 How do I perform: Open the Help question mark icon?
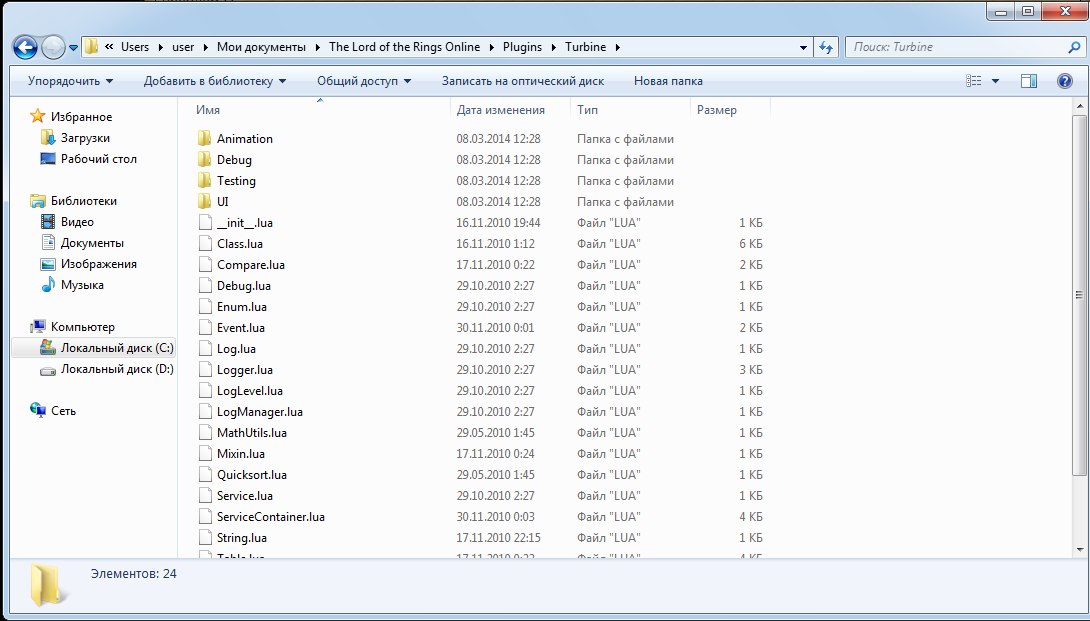(x=1064, y=81)
